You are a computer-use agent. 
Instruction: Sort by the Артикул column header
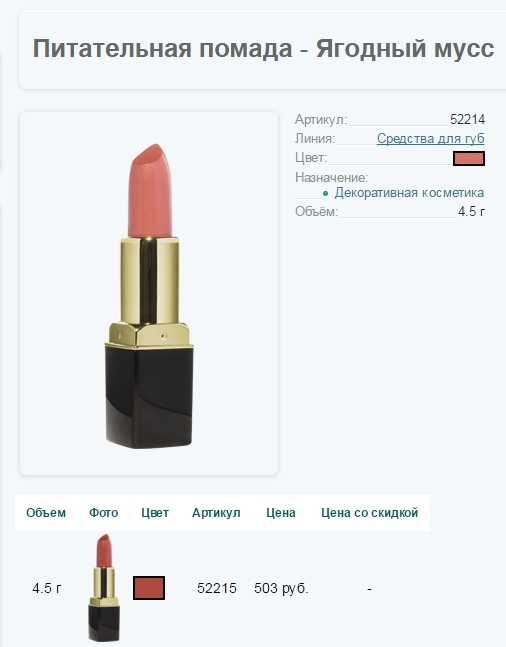click(x=216, y=513)
